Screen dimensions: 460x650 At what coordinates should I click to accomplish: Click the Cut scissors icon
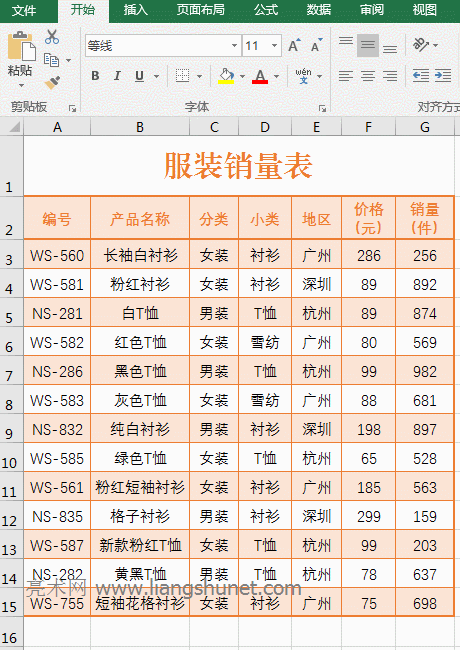(x=52, y=37)
